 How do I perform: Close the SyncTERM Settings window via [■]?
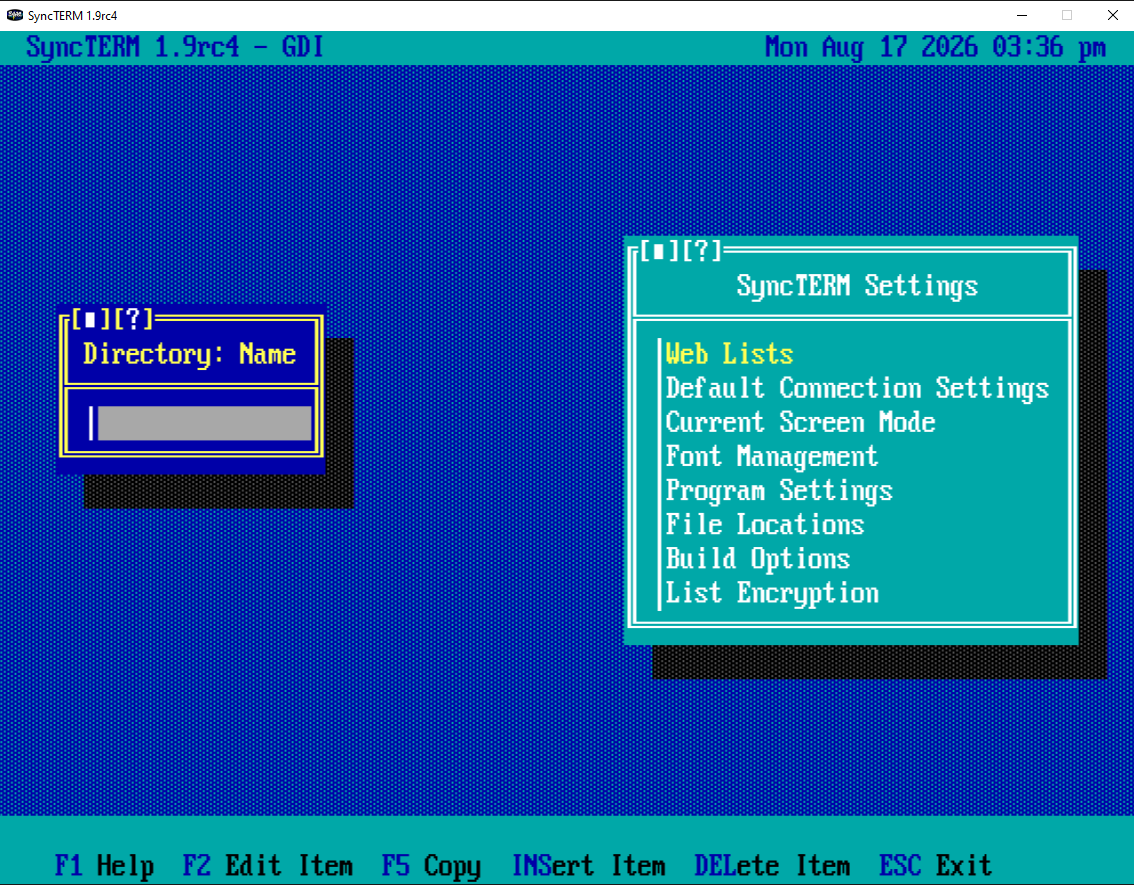658,251
